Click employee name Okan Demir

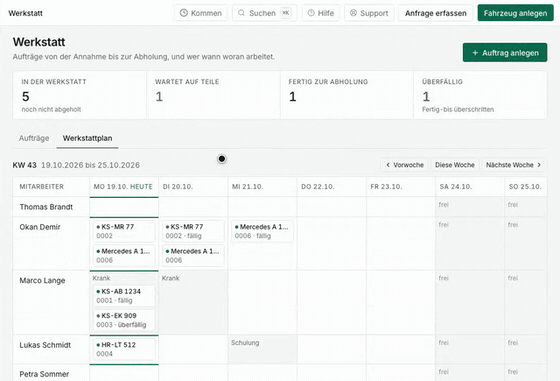point(40,227)
